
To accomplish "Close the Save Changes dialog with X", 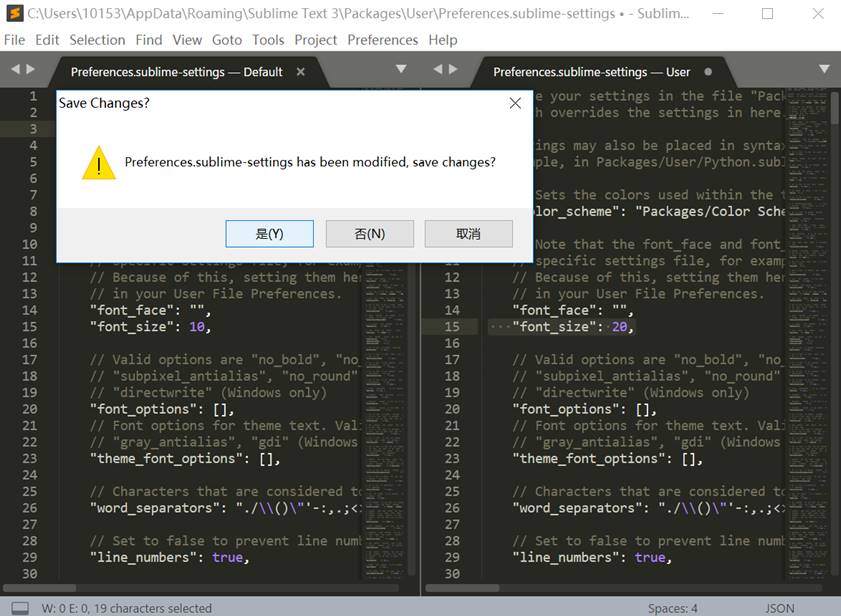I will click(x=515, y=103).
